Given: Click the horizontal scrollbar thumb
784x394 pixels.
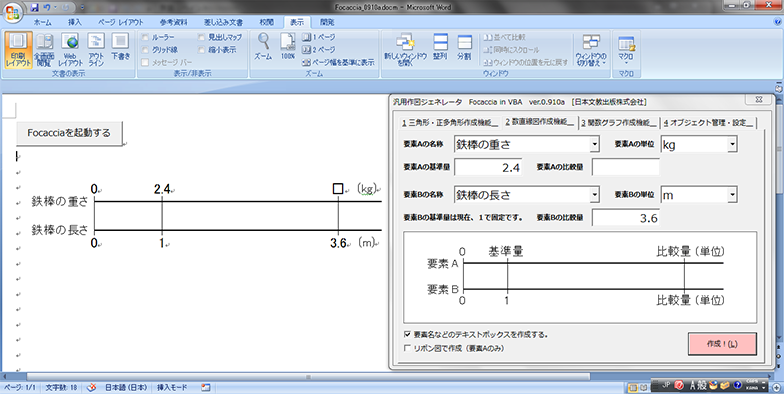Looking at the screenshot, I should (308, 376).
